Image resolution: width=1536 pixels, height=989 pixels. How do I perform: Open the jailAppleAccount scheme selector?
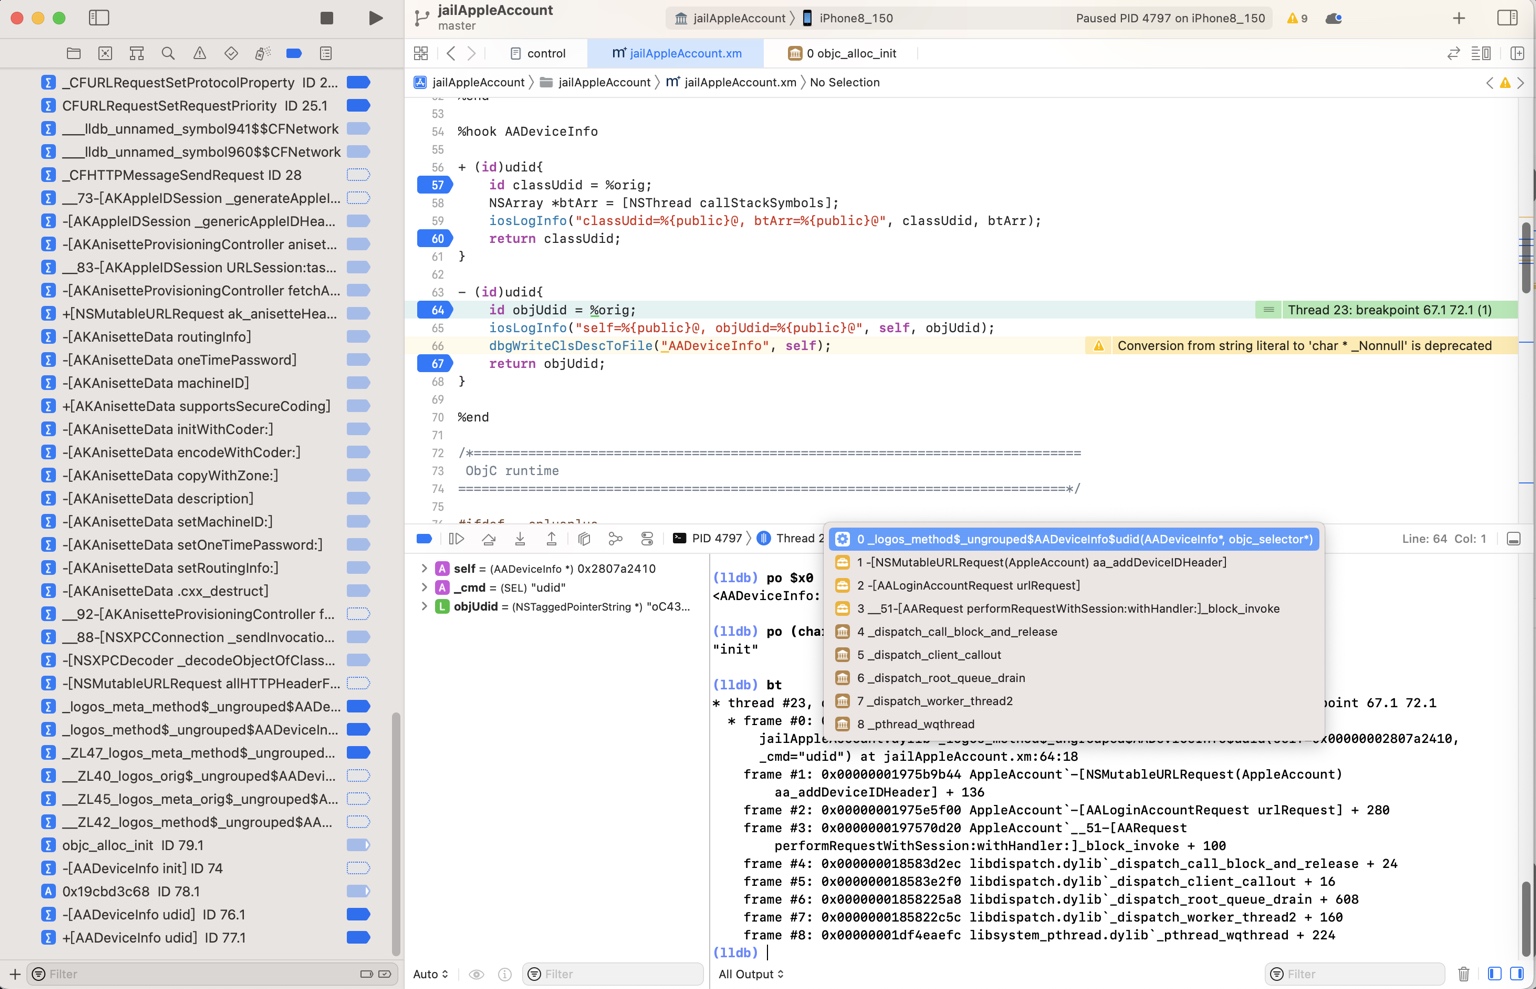coord(730,18)
